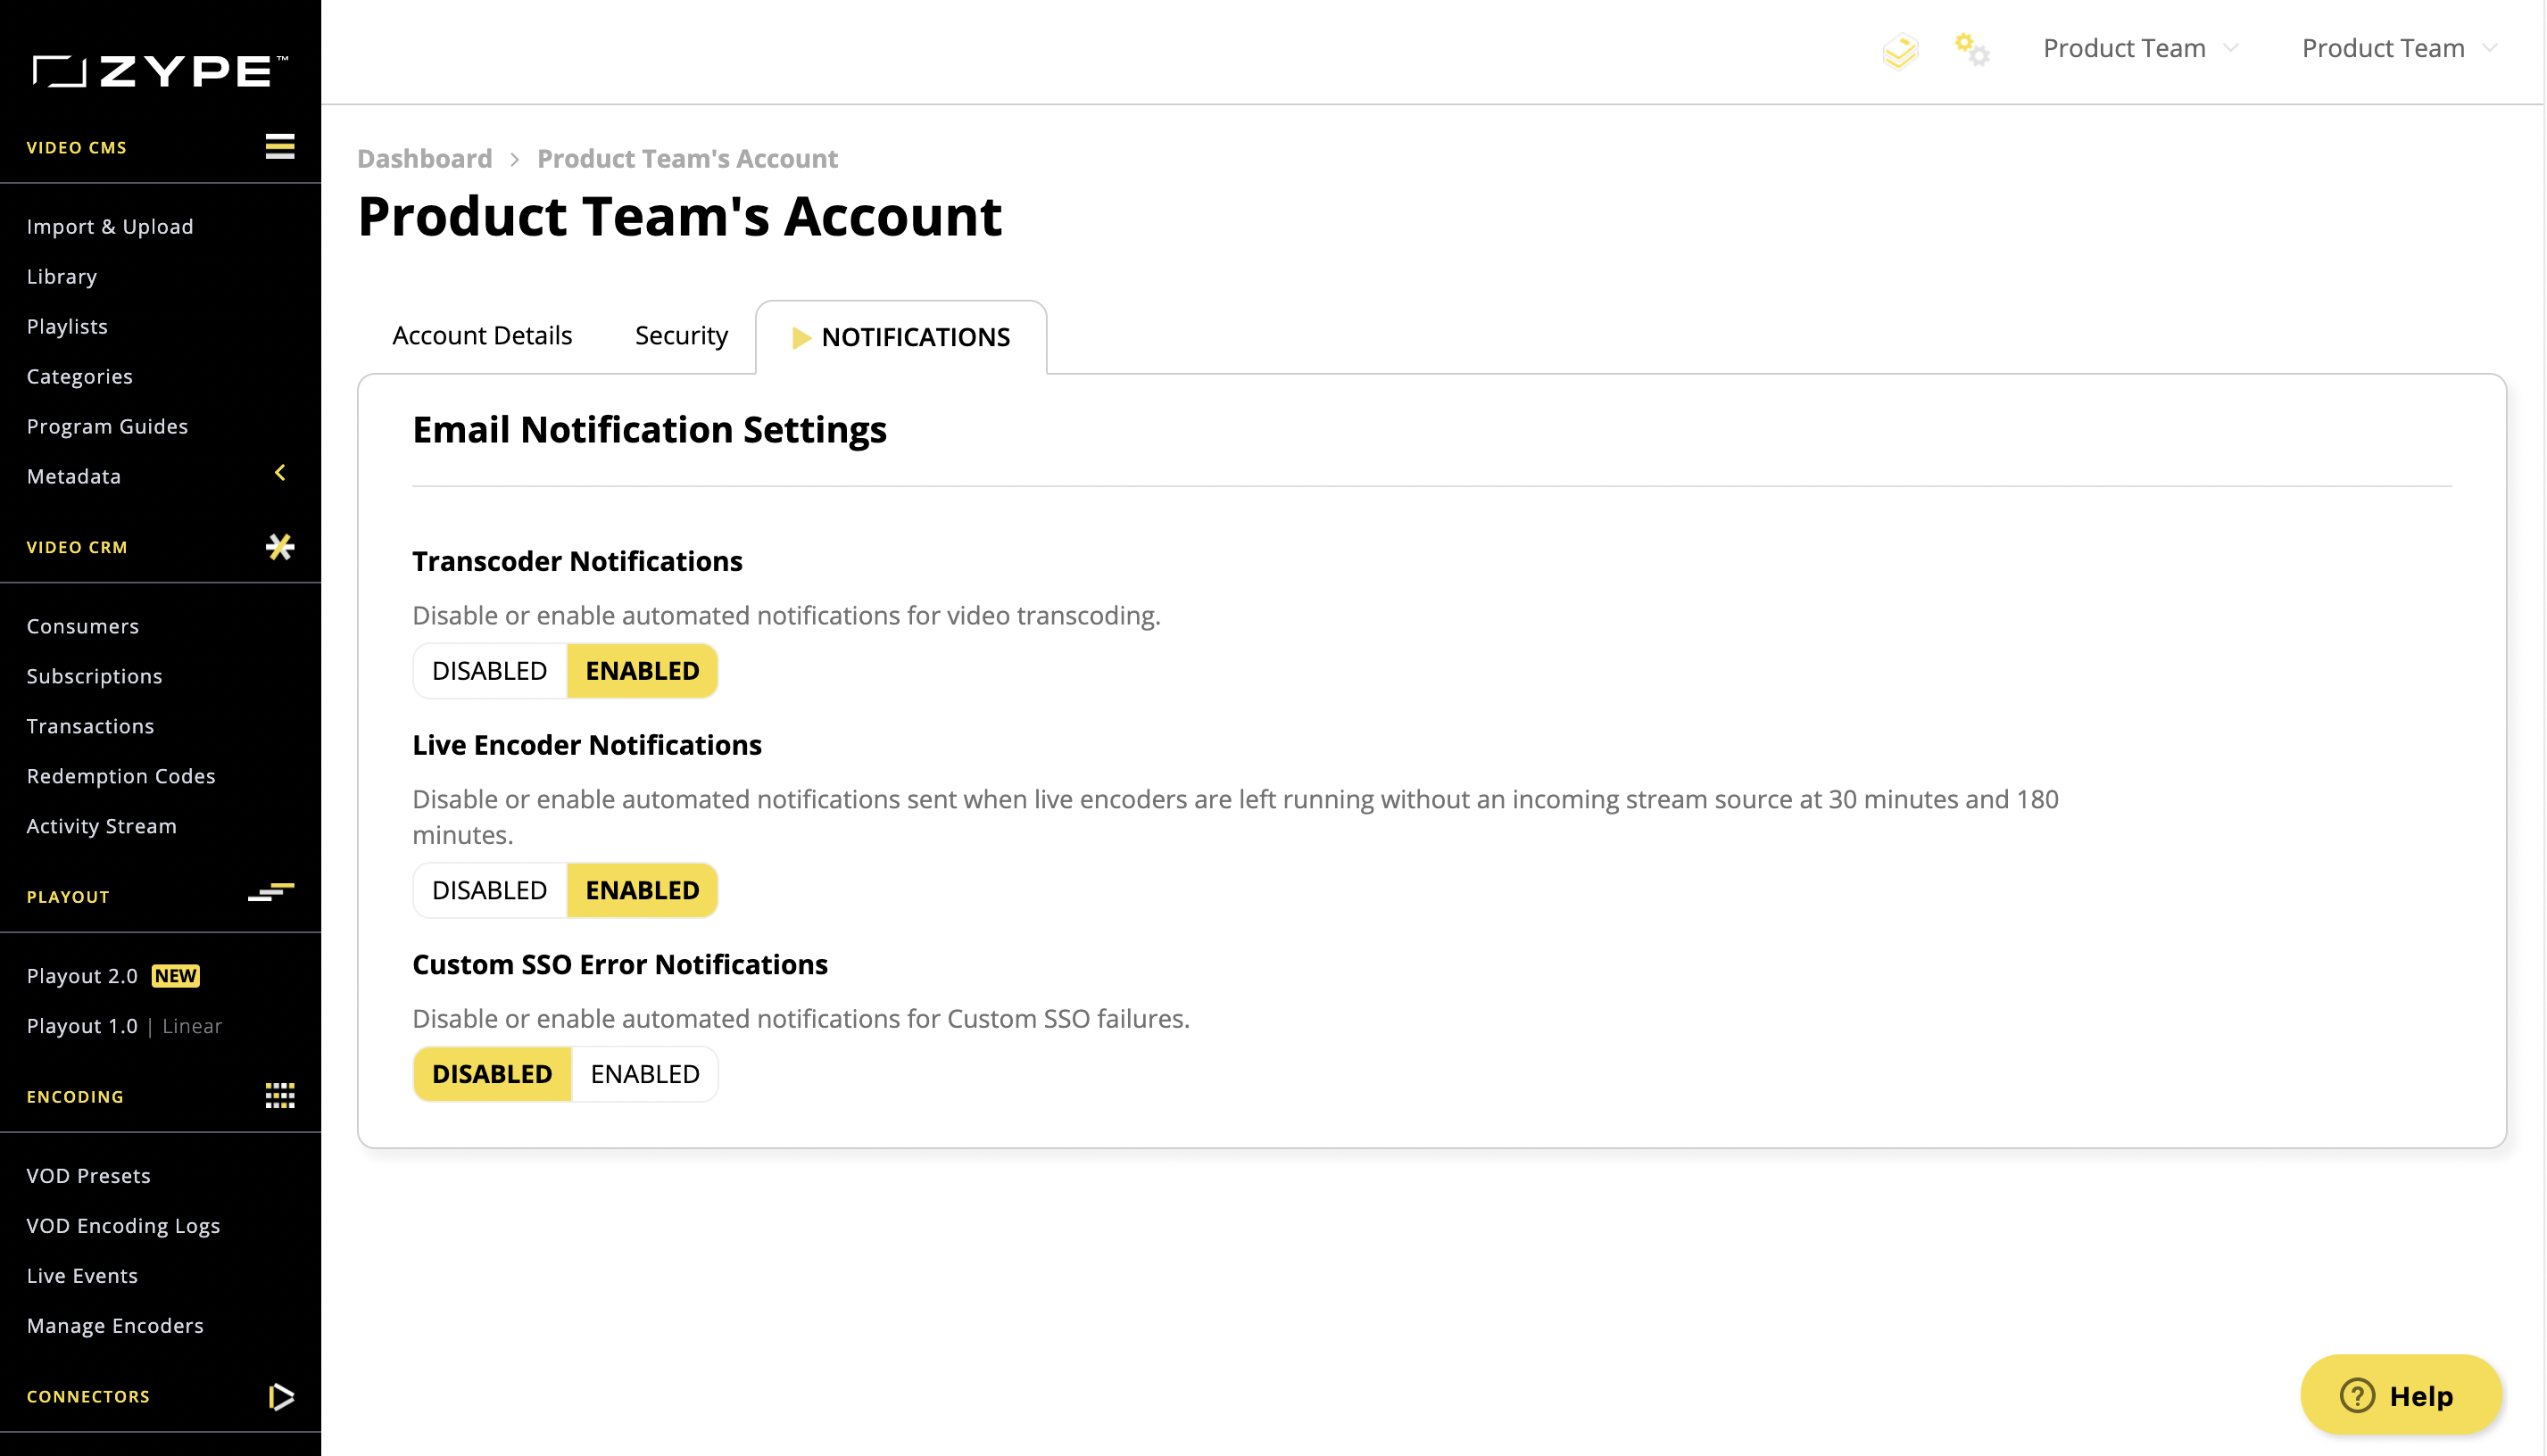The image size is (2547, 1456).
Task: Click Product Team's Account breadcrumb link
Action: point(687,158)
